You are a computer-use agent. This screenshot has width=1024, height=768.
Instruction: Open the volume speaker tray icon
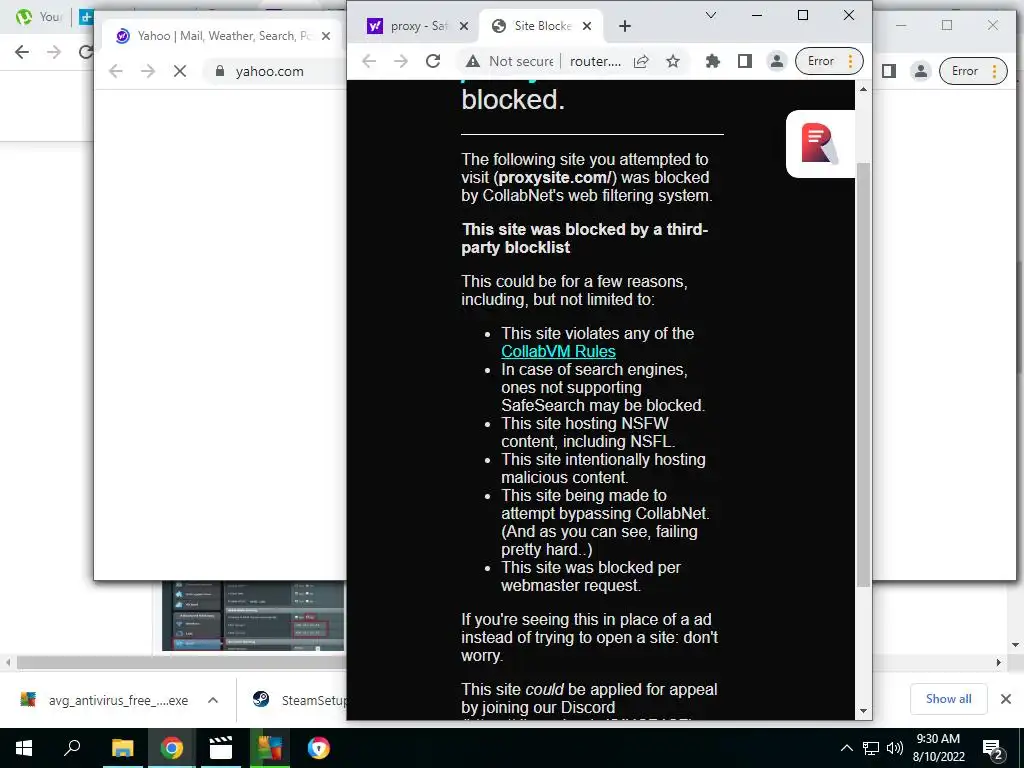point(895,748)
